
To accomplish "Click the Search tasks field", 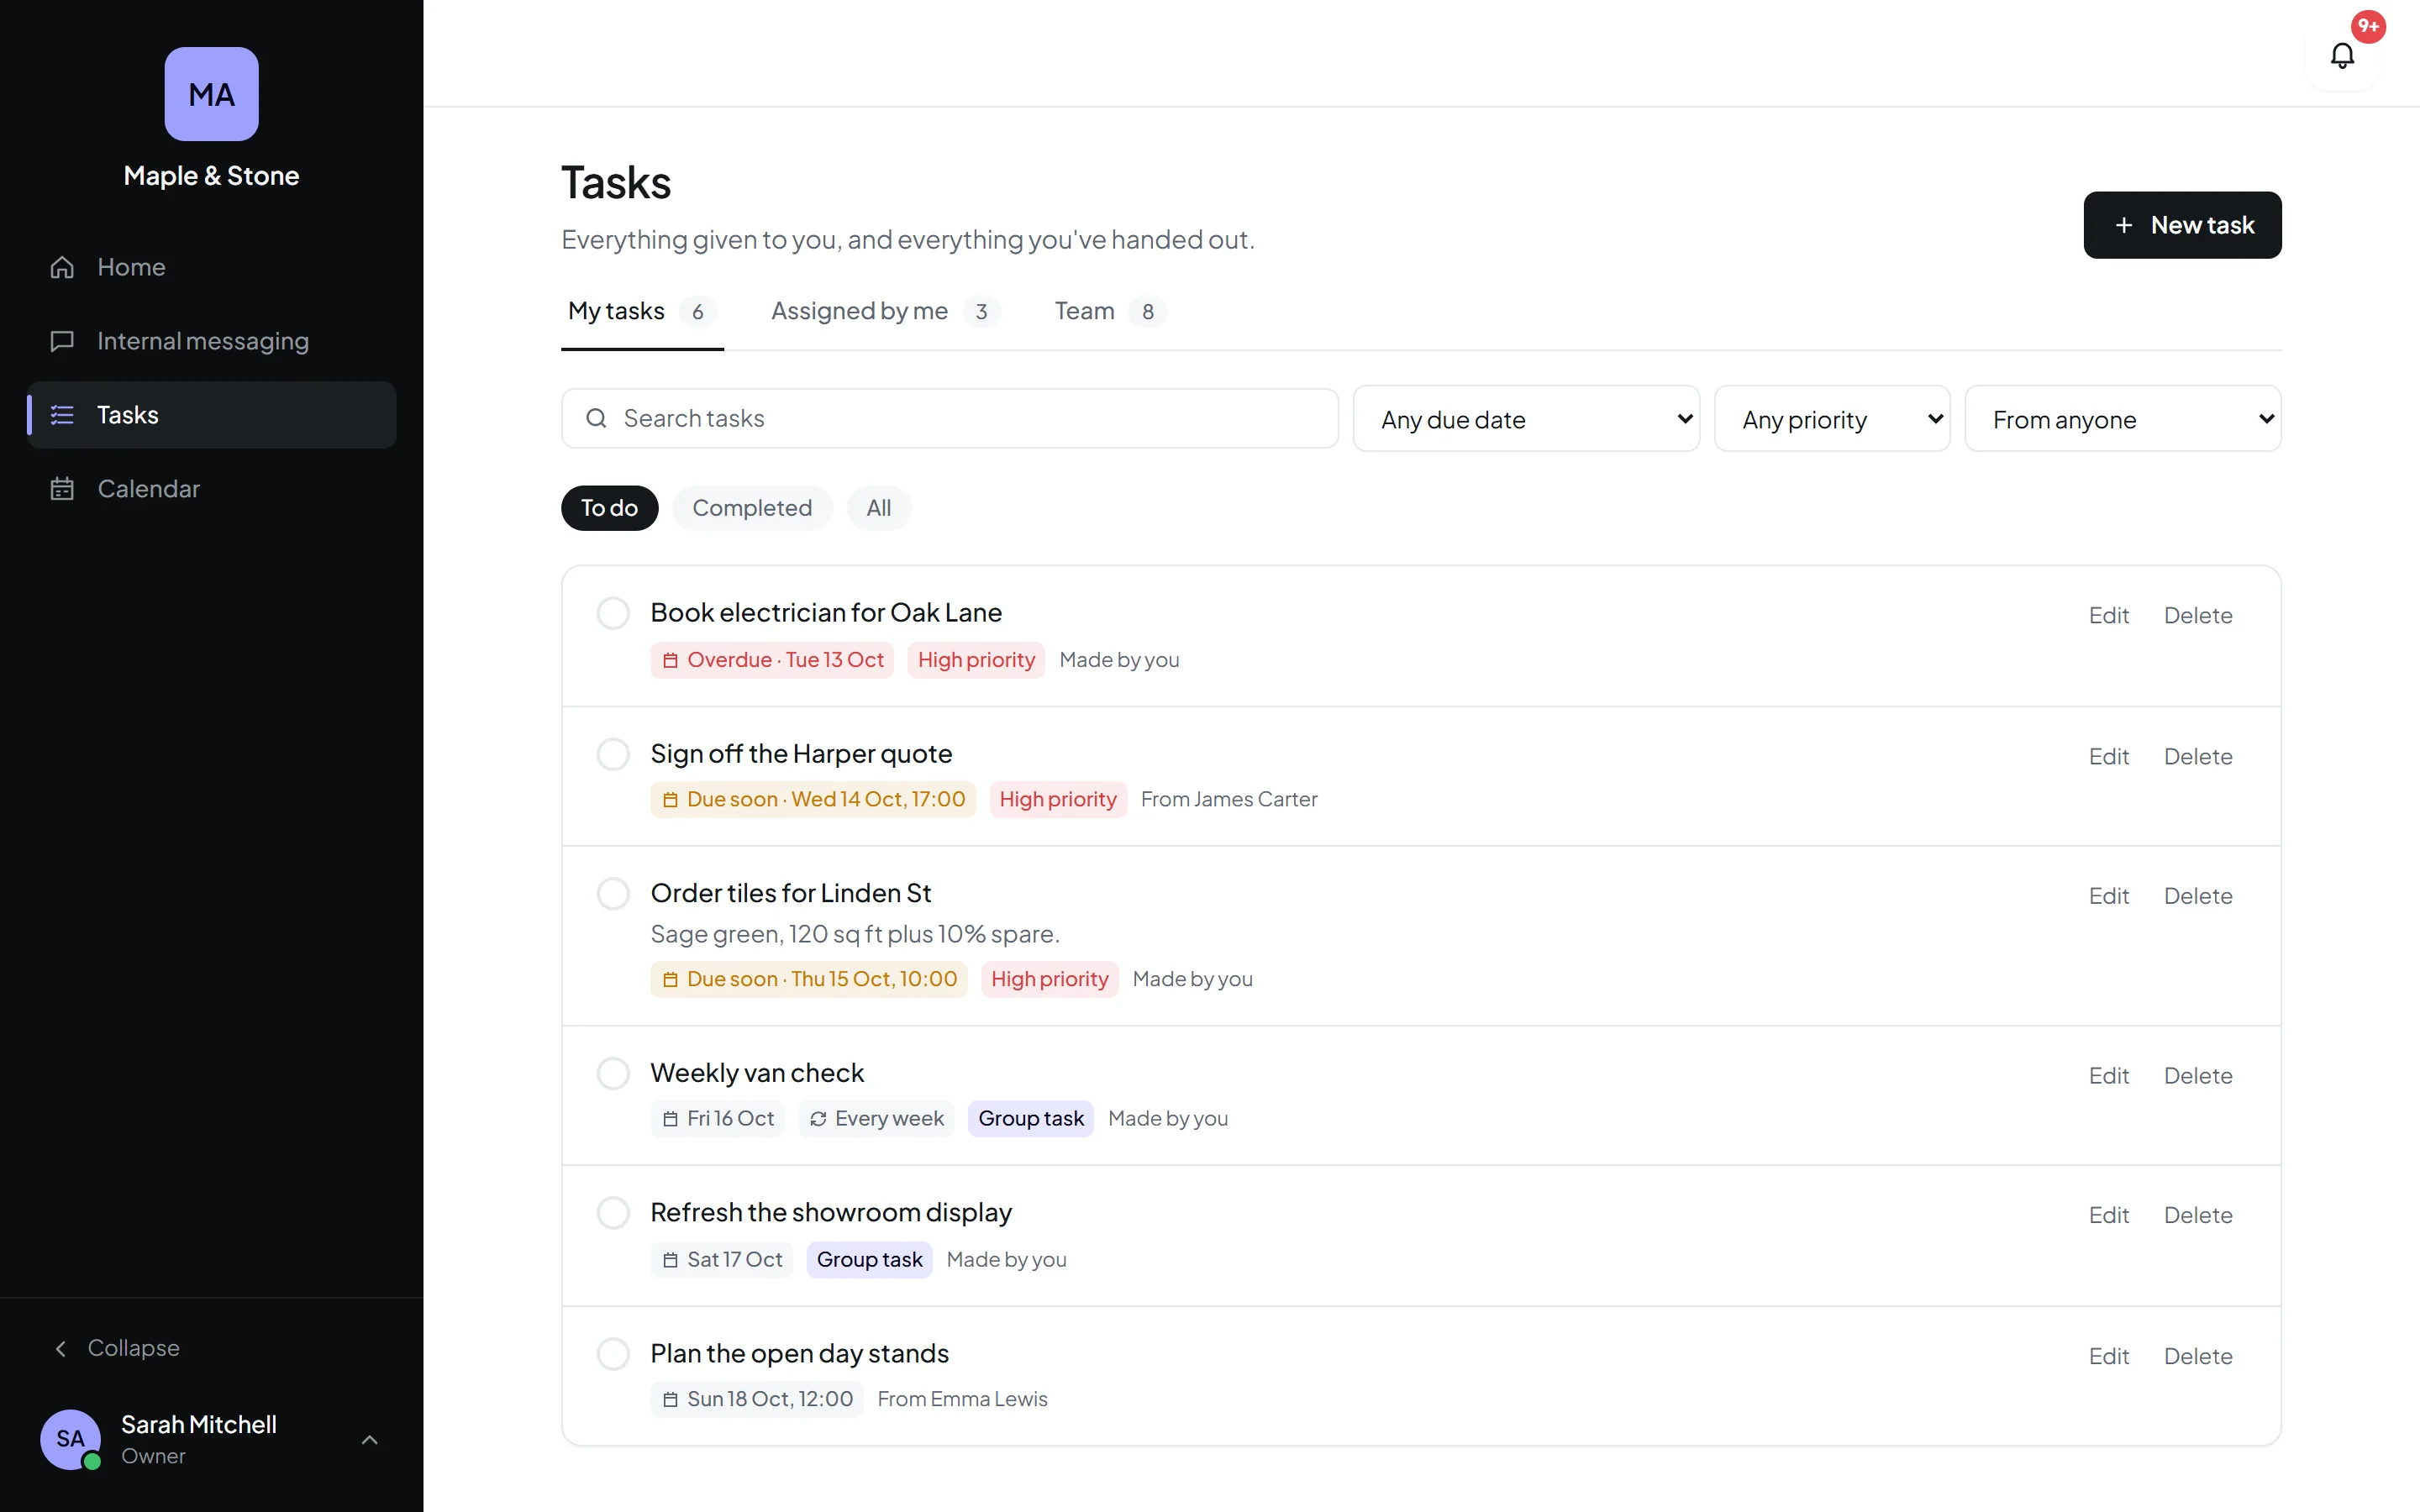I will point(949,418).
